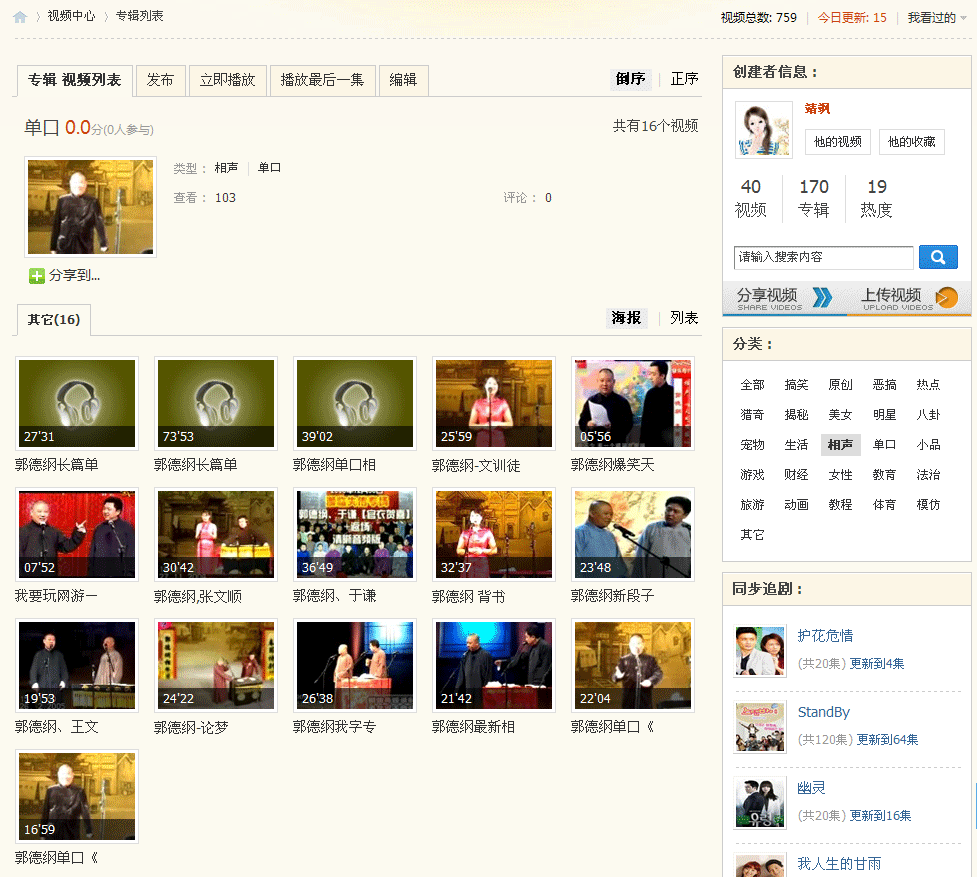Focus the 请输入搜索内容 search field
977x877 pixels.
coord(824,257)
